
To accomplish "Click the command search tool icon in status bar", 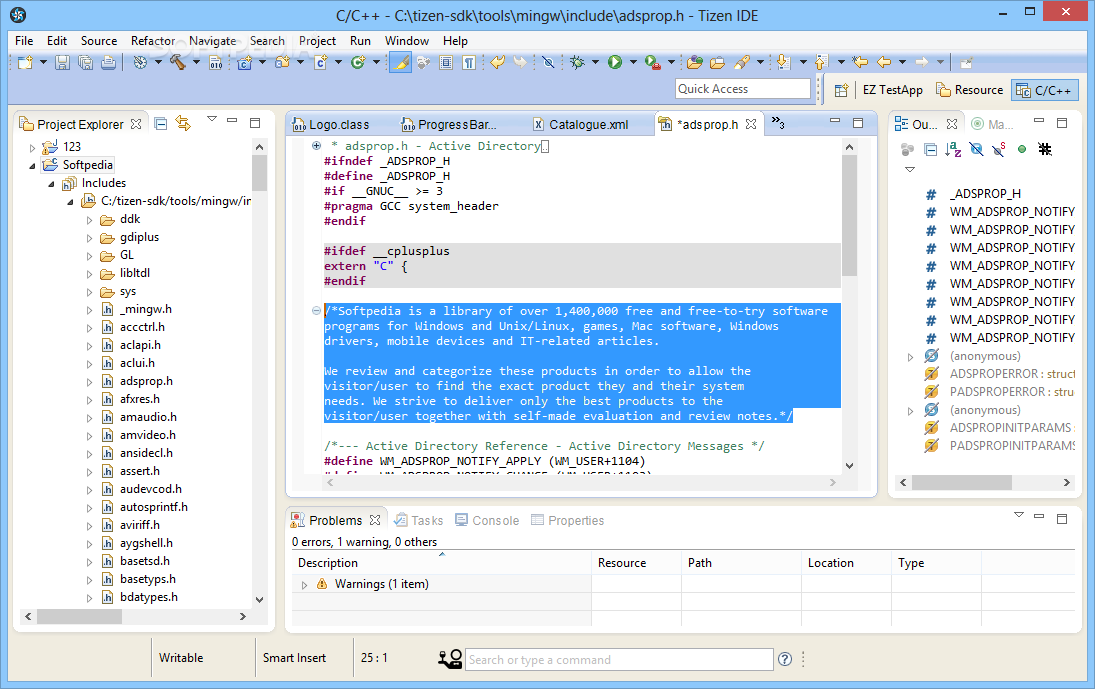I will [x=450, y=659].
